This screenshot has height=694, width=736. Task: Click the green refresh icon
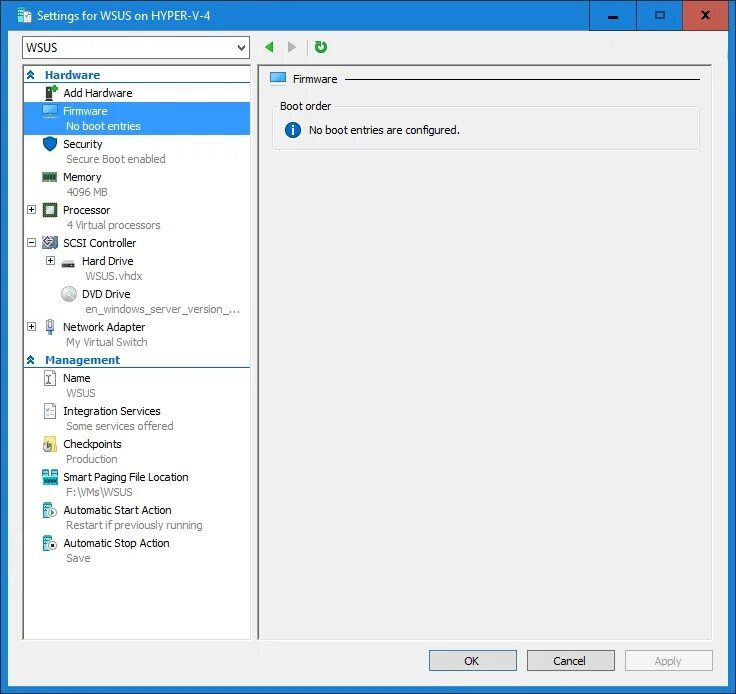click(x=321, y=47)
